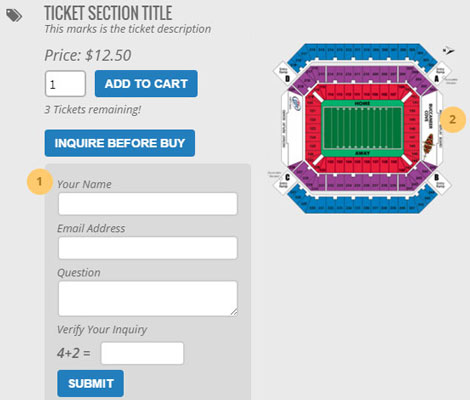Screen dimensions: 470x400
Task: Add the ticket to cart
Action: 146,84
